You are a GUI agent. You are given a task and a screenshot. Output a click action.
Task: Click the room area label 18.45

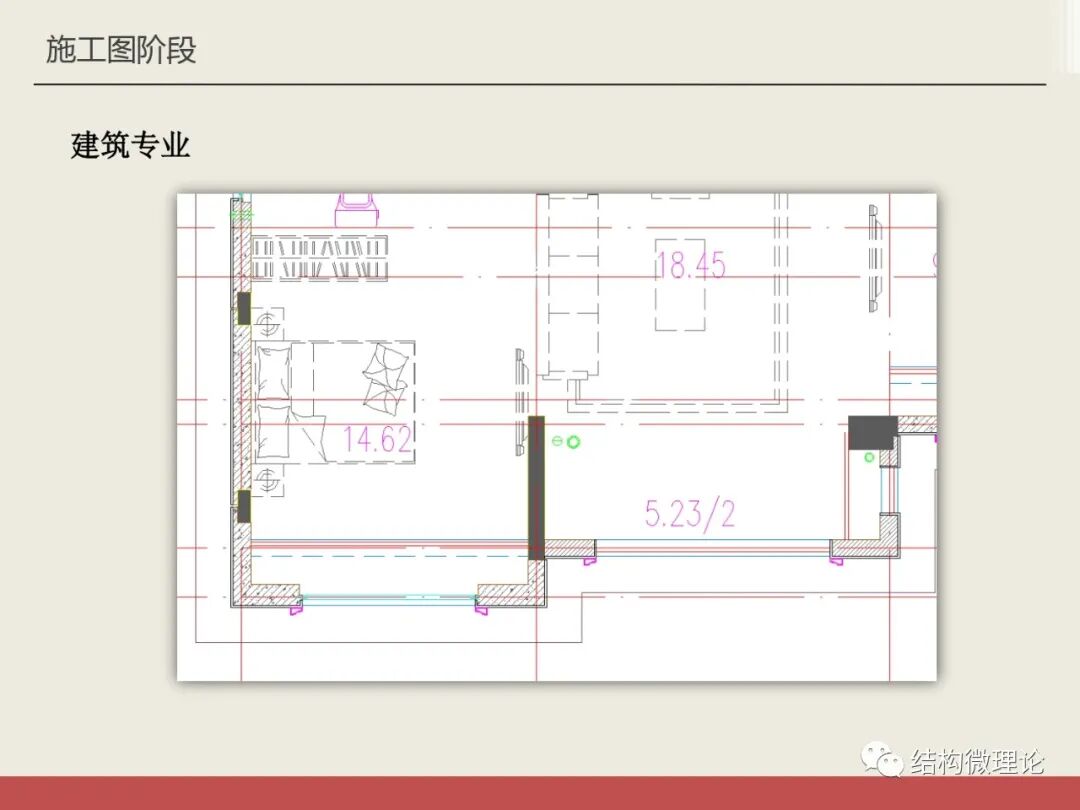coord(689,265)
